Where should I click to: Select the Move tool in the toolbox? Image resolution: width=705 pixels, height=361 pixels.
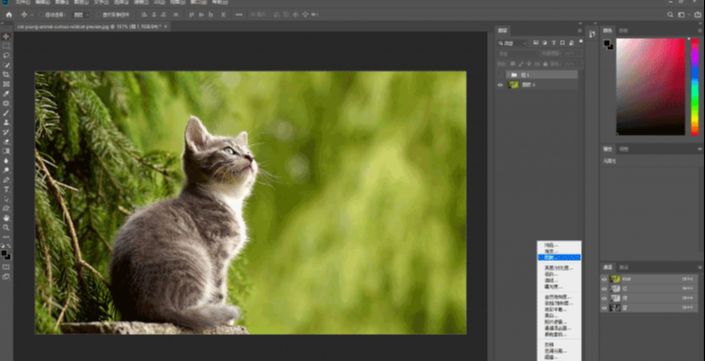pyautogui.click(x=6, y=36)
